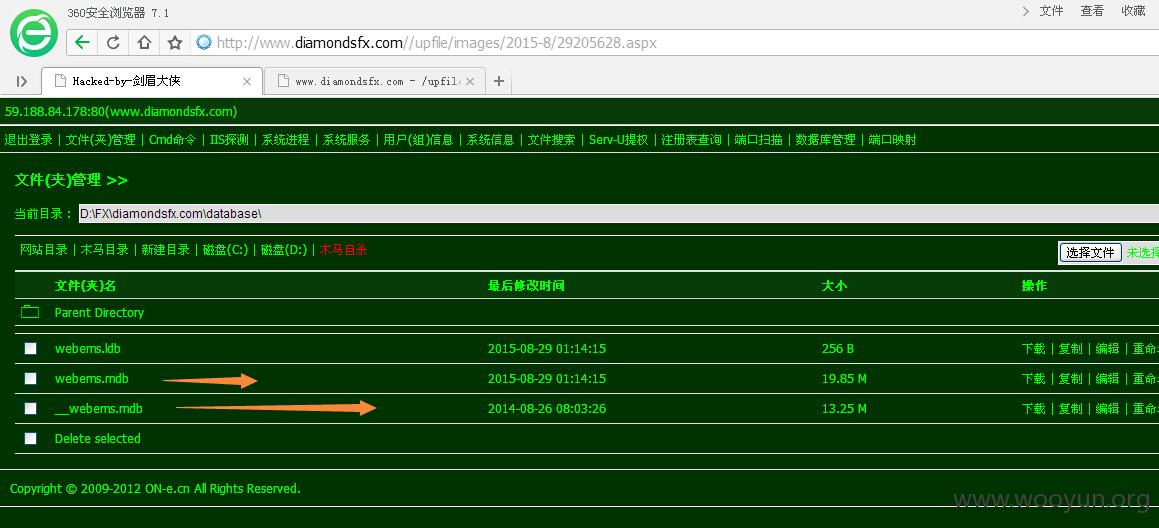Open the __webems.mdb file name
The image size is (1159, 528).
(x=98, y=408)
